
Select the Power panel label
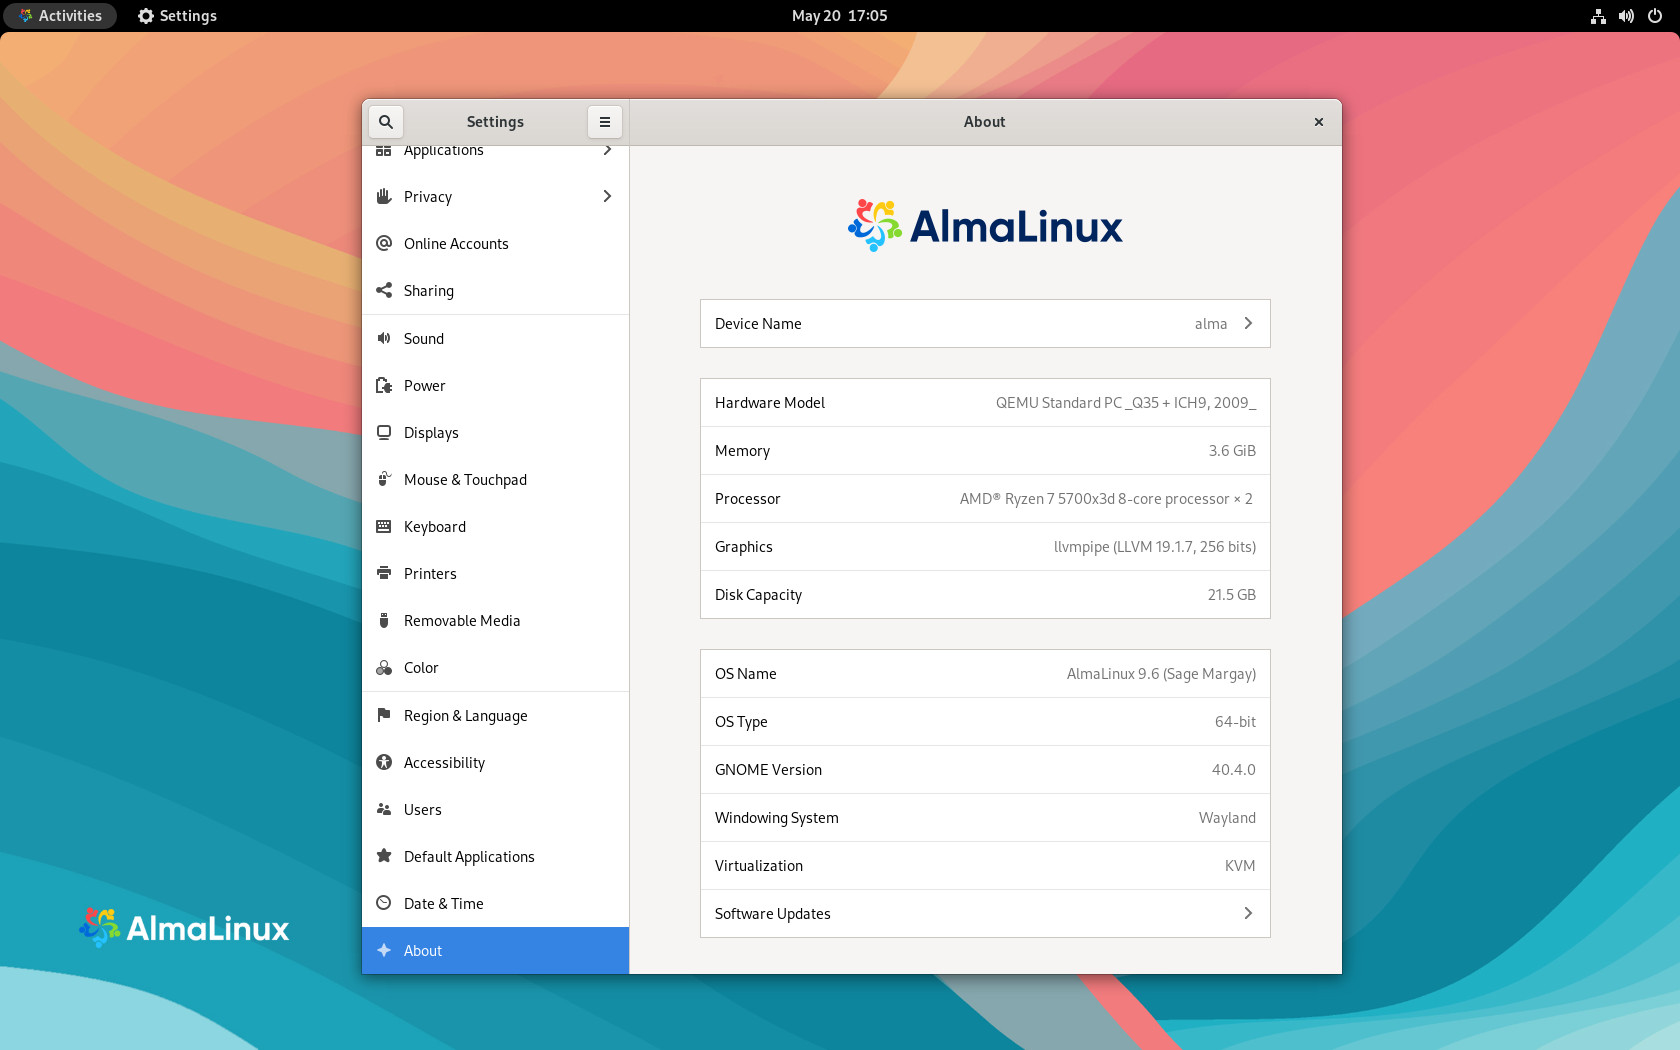coord(425,385)
